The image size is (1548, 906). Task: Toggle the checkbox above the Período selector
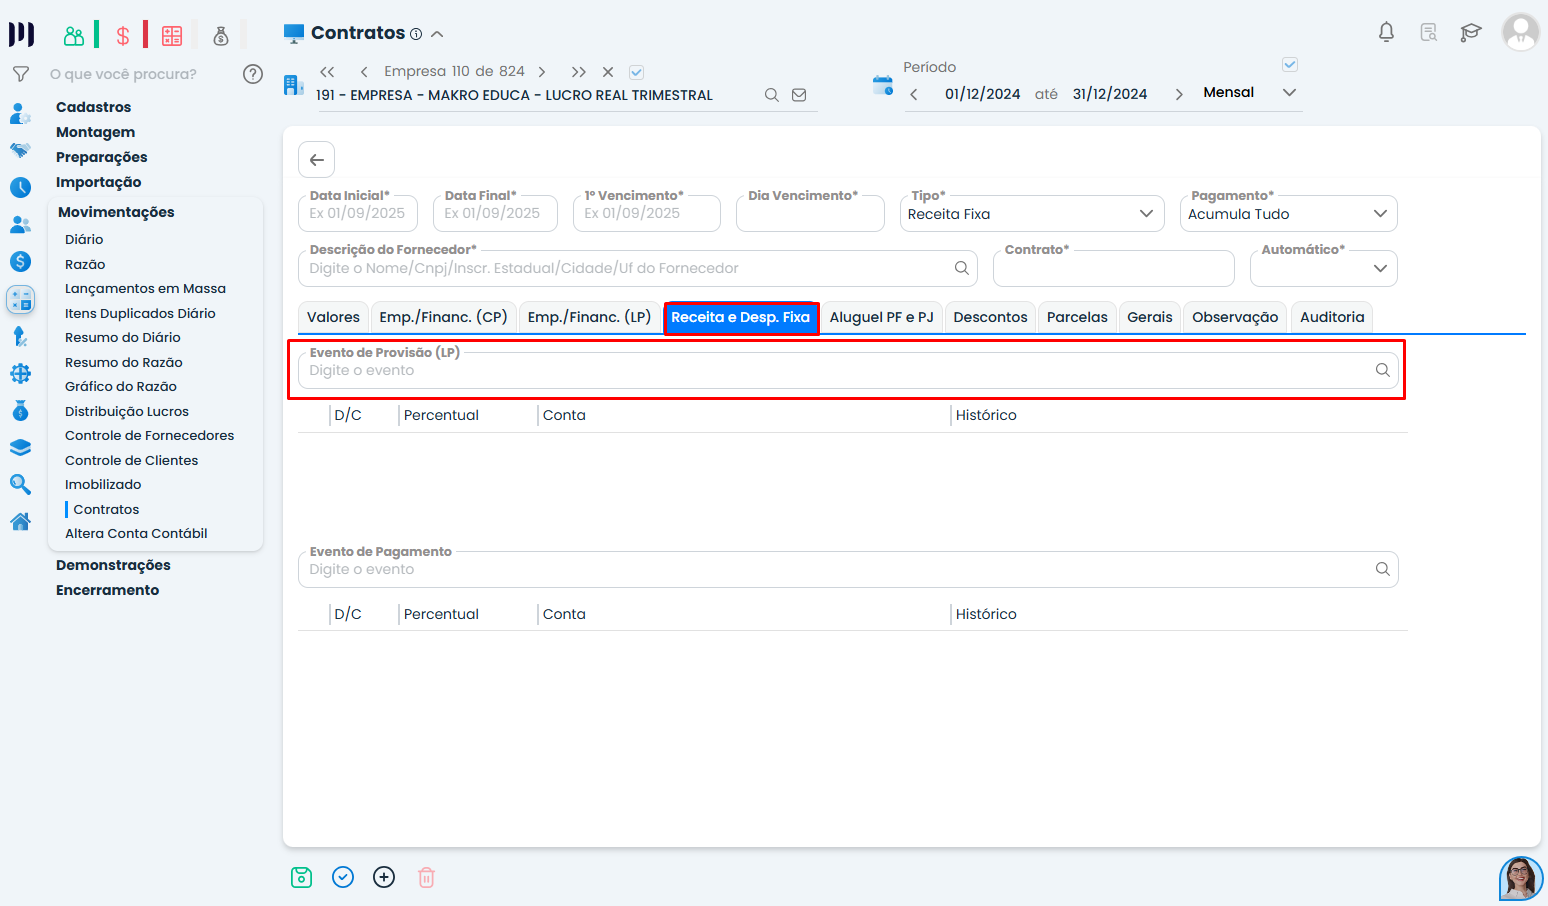click(x=1290, y=65)
